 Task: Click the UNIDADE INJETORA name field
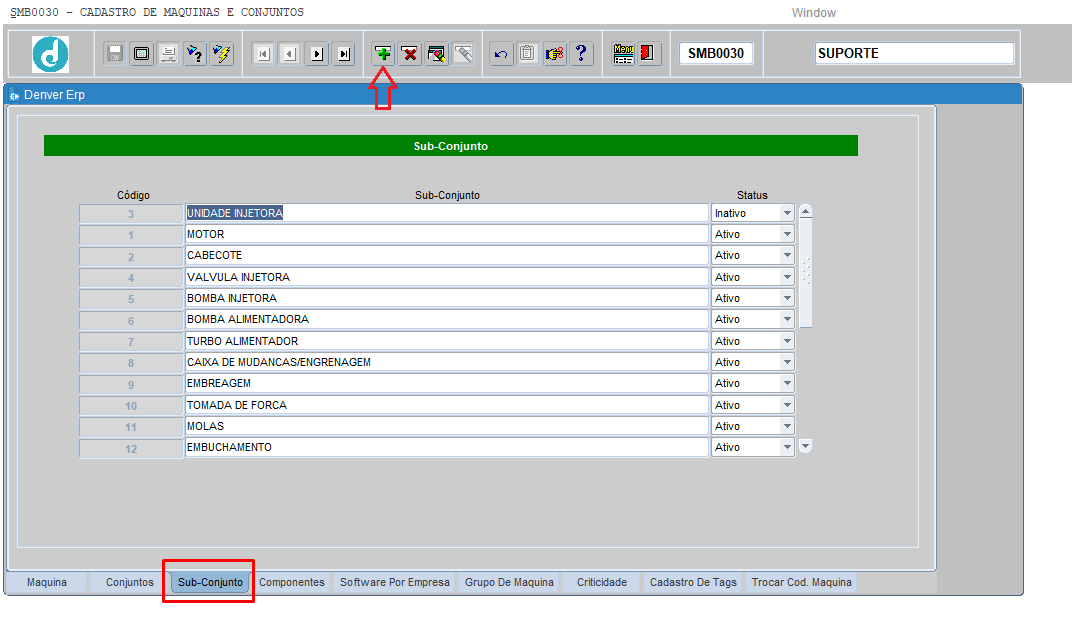446,213
